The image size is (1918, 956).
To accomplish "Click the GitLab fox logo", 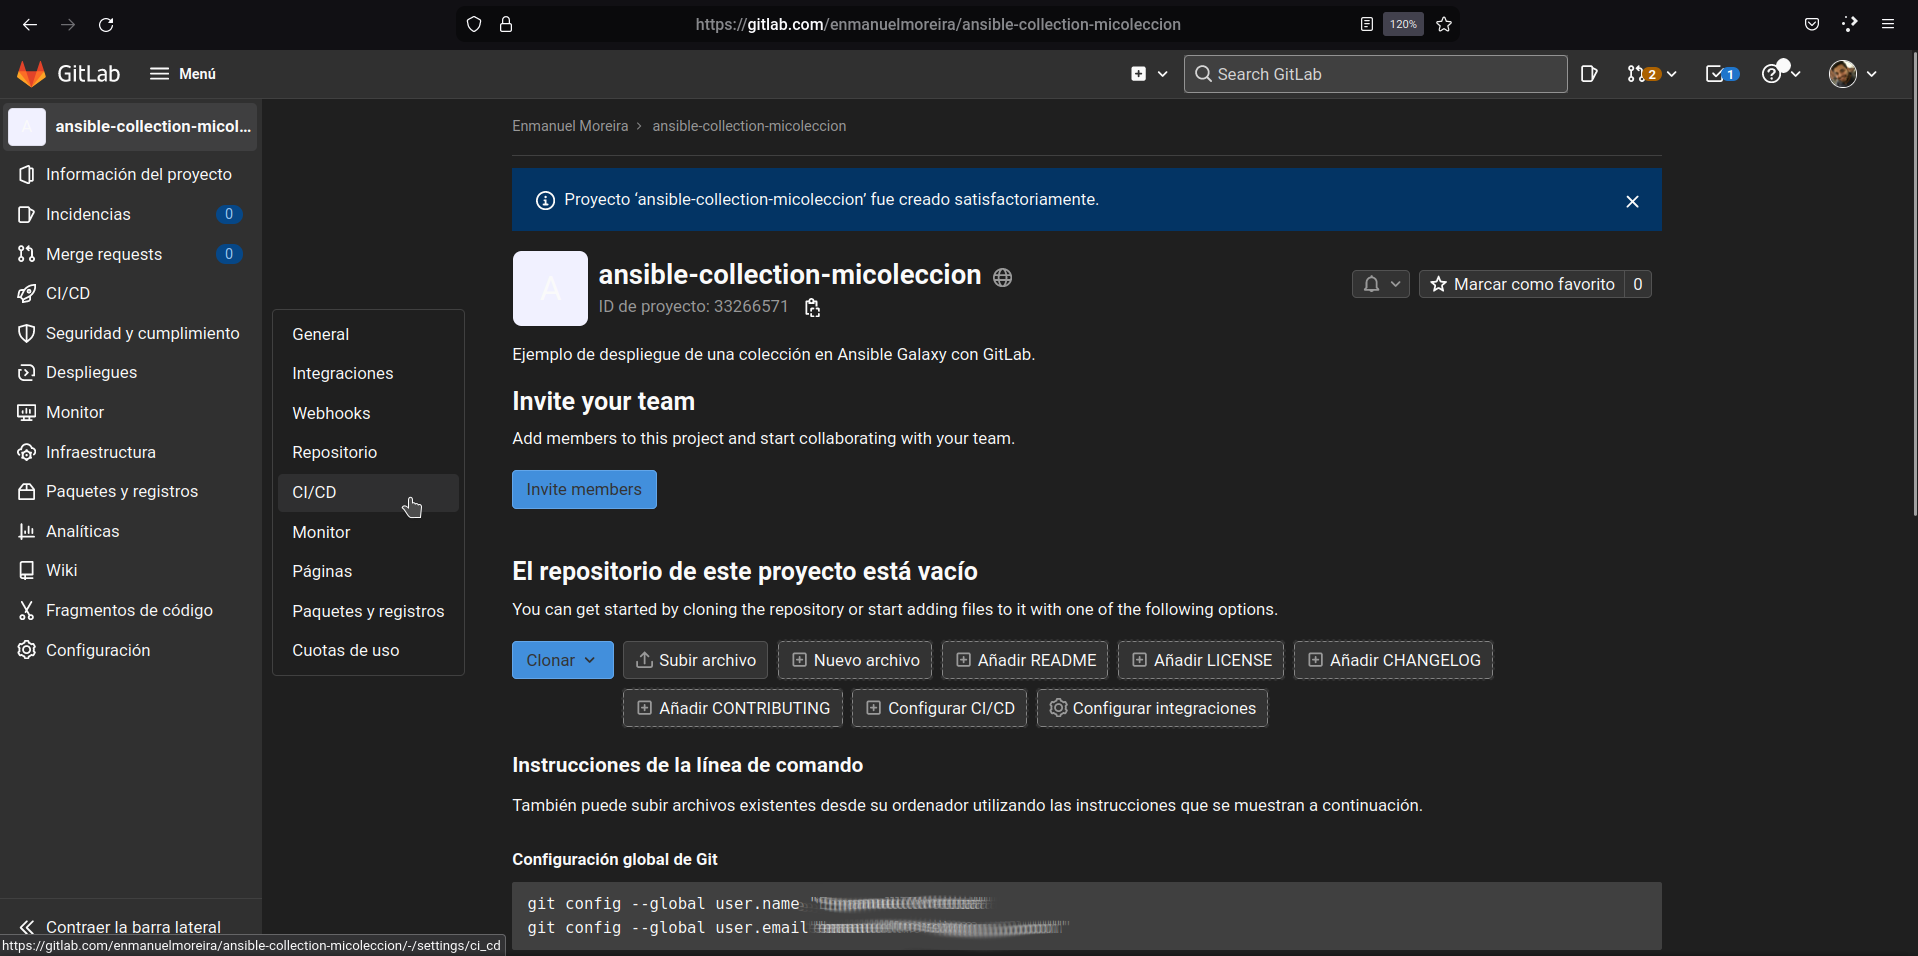I will [x=32, y=73].
